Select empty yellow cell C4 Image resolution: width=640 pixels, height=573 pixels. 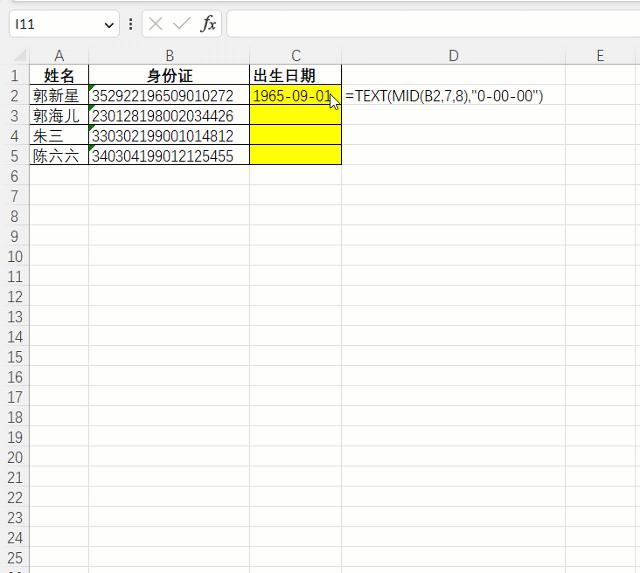pos(296,135)
